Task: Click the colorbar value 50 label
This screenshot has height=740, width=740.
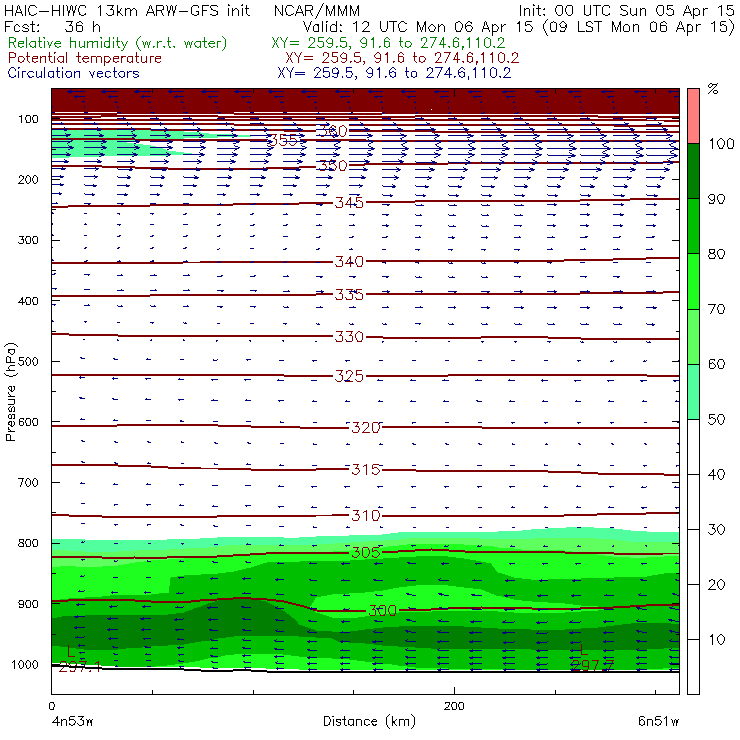Action: (716, 420)
